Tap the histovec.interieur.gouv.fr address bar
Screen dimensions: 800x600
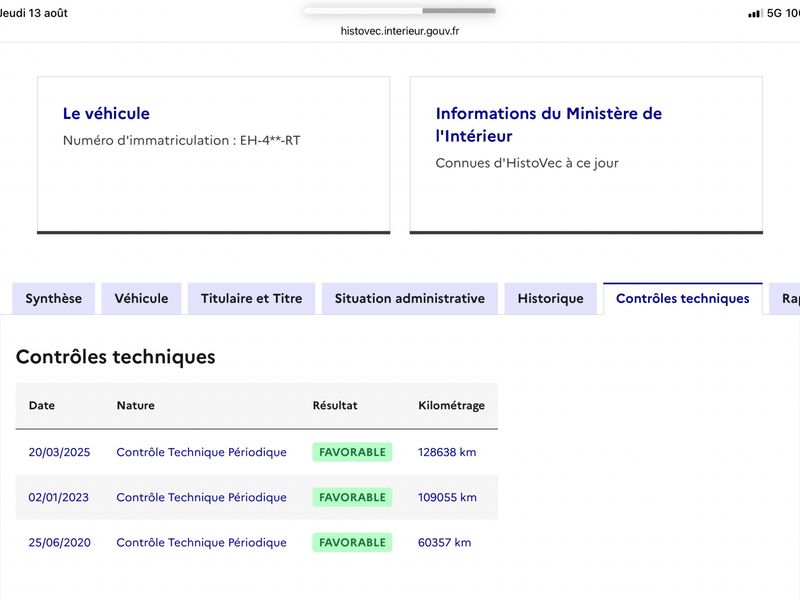[x=400, y=31]
